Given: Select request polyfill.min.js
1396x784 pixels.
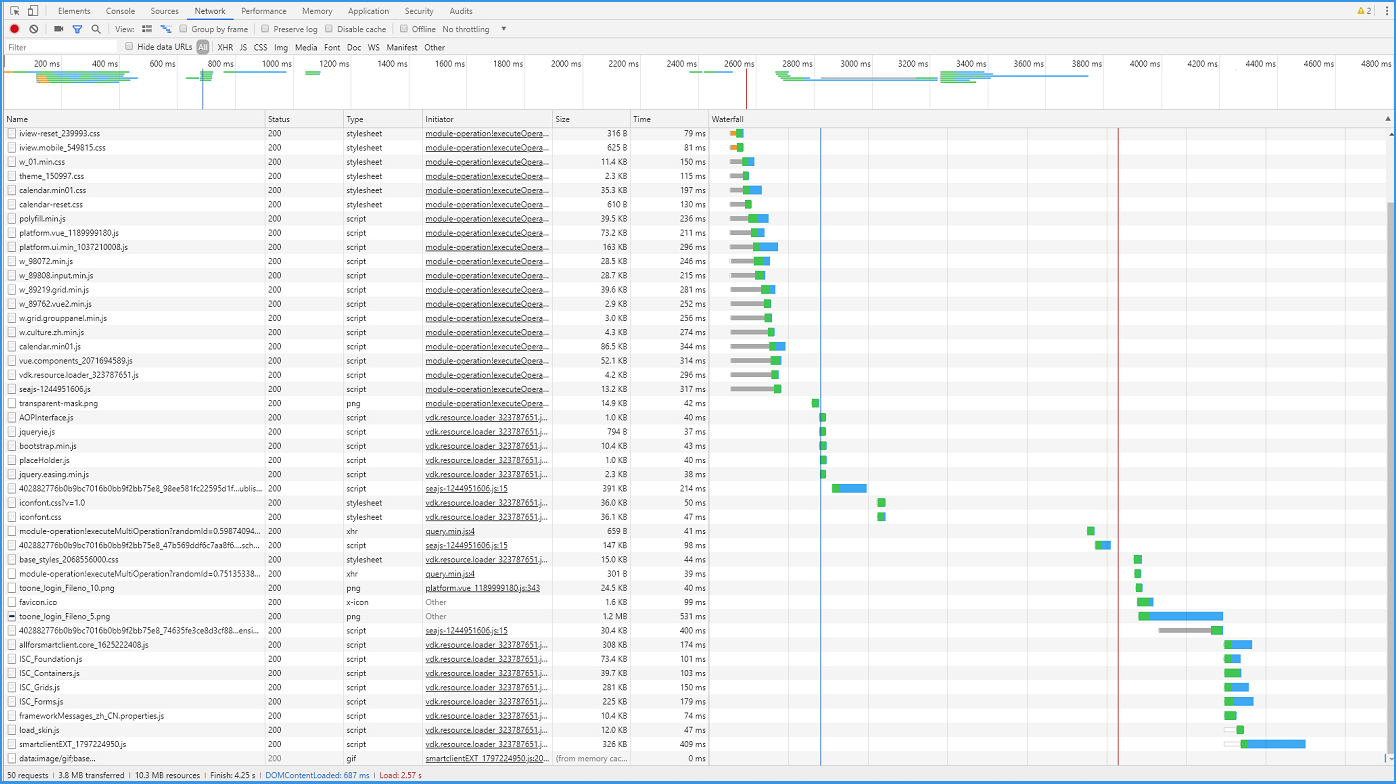Looking at the screenshot, I should tap(43, 218).
